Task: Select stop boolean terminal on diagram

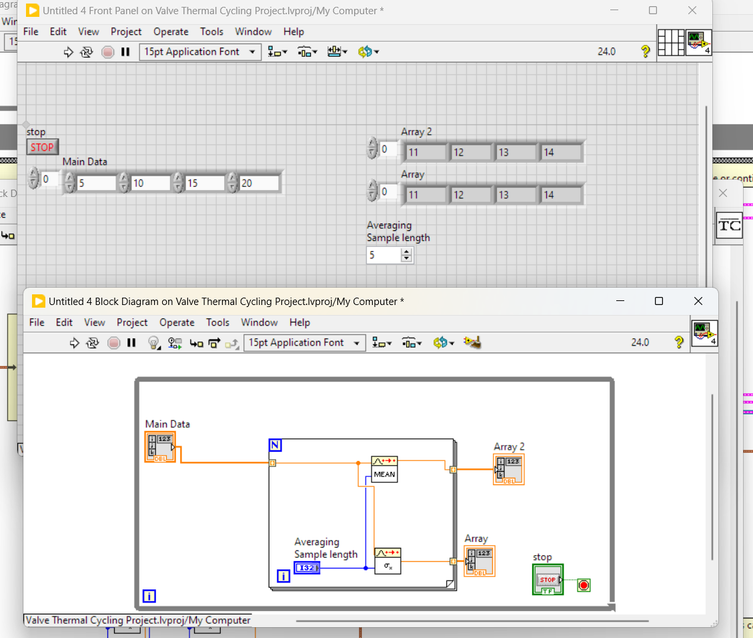Action: (547, 579)
